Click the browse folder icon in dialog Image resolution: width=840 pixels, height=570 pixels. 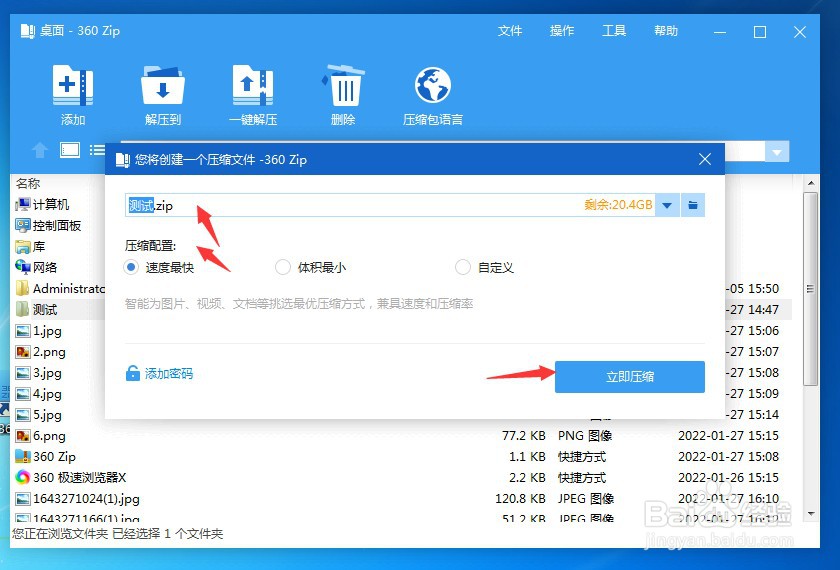pyautogui.click(x=693, y=205)
